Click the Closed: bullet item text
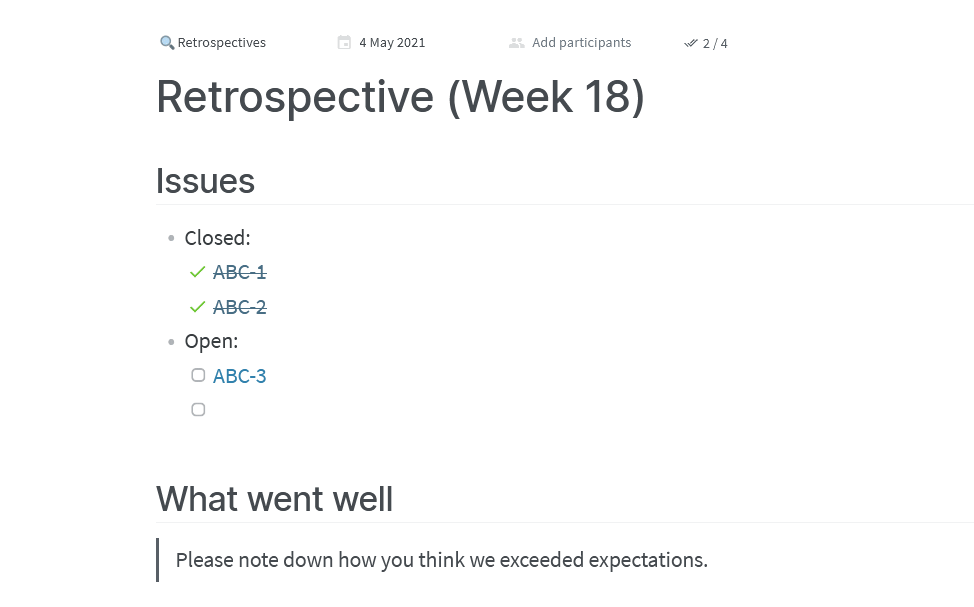 [x=217, y=238]
